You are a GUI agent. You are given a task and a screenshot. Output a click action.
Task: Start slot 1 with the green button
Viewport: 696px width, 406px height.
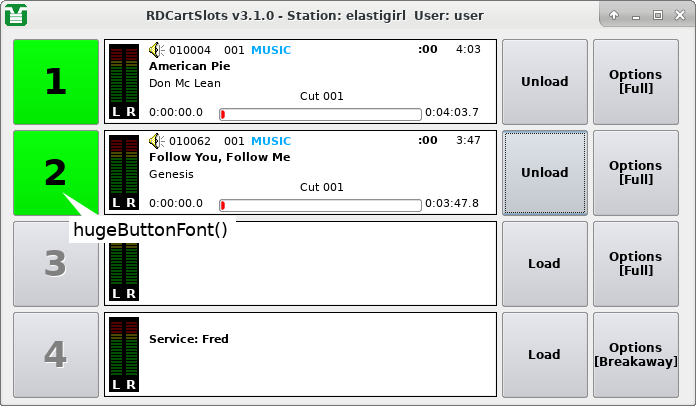[x=56, y=82]
